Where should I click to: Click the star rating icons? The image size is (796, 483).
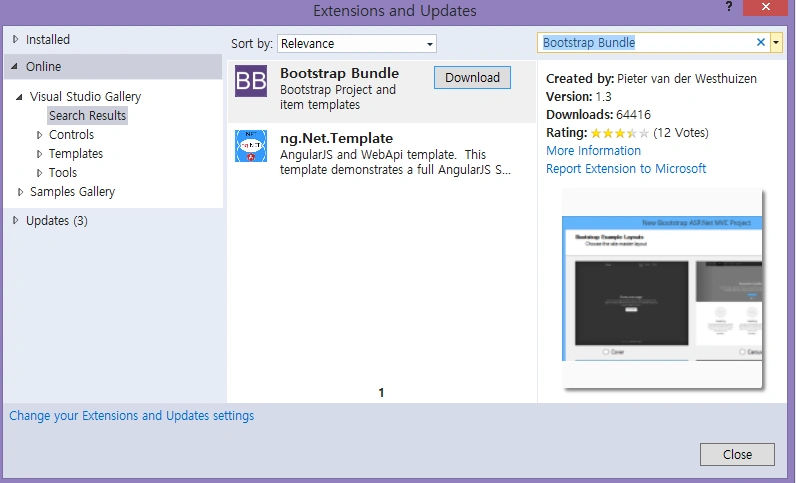[x=619, y=134]
